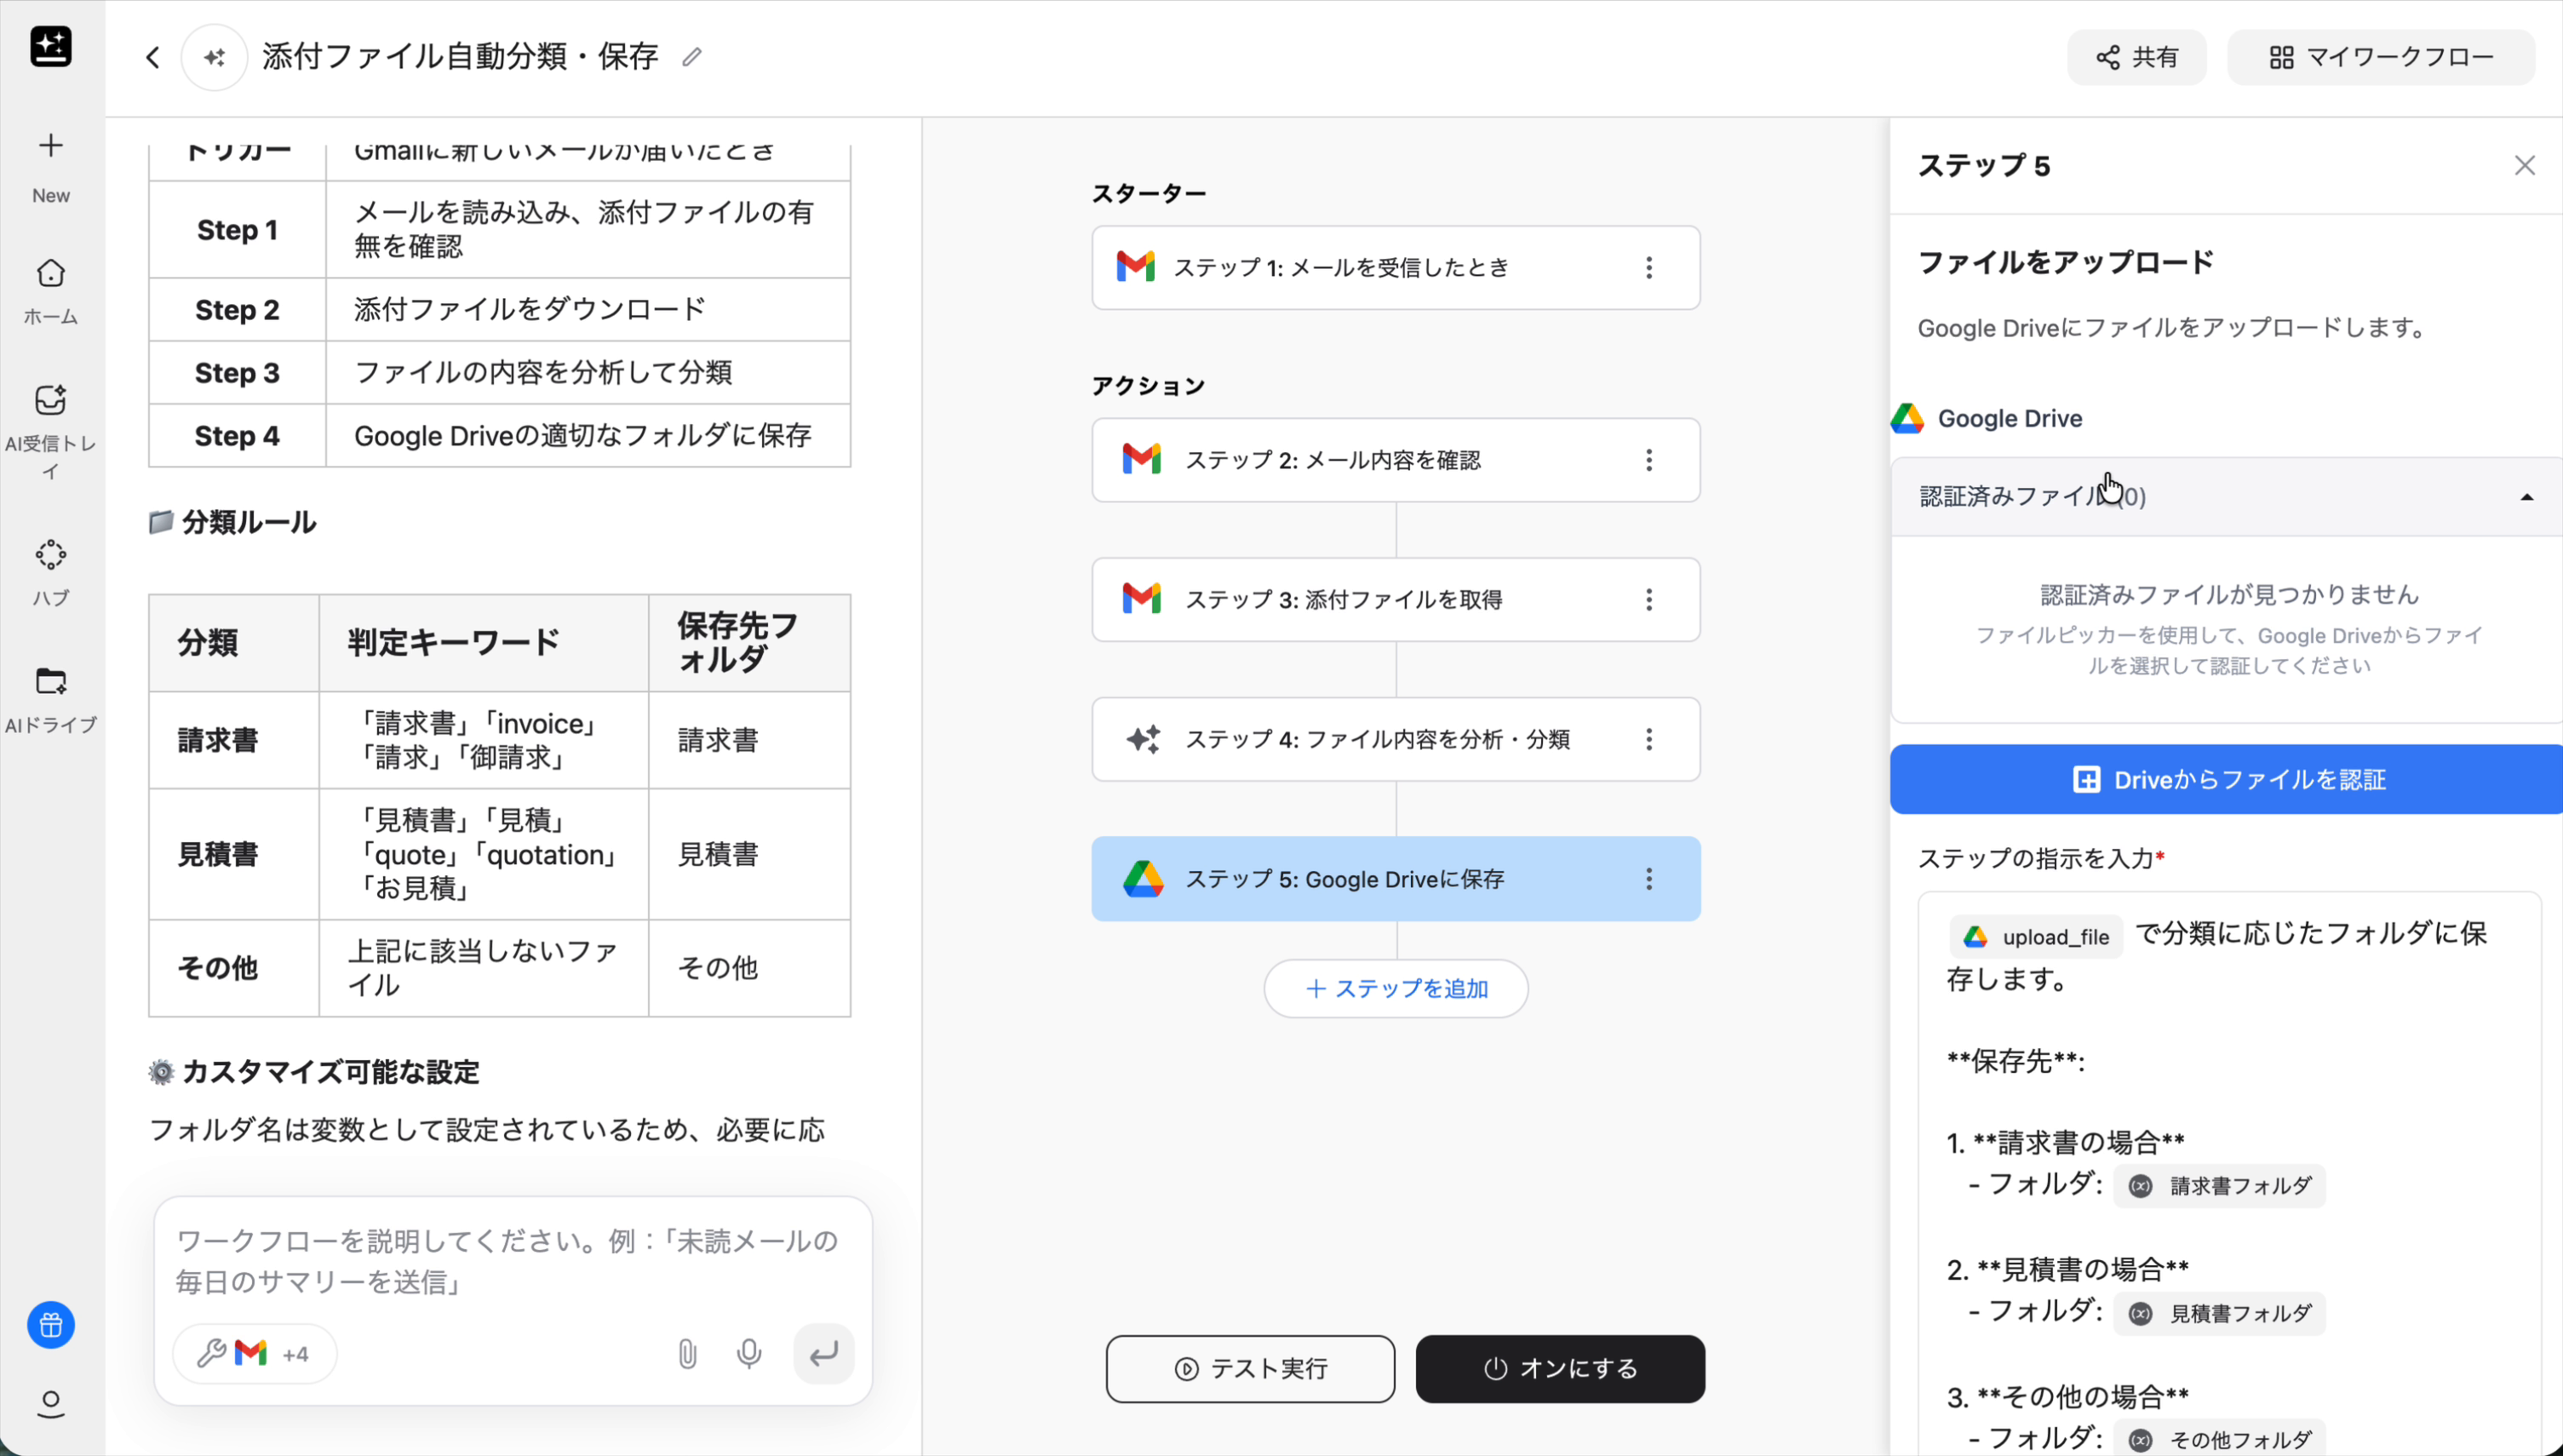Open the 共有 sharing option
Screen dimensions: 2563x1456
2136,57
